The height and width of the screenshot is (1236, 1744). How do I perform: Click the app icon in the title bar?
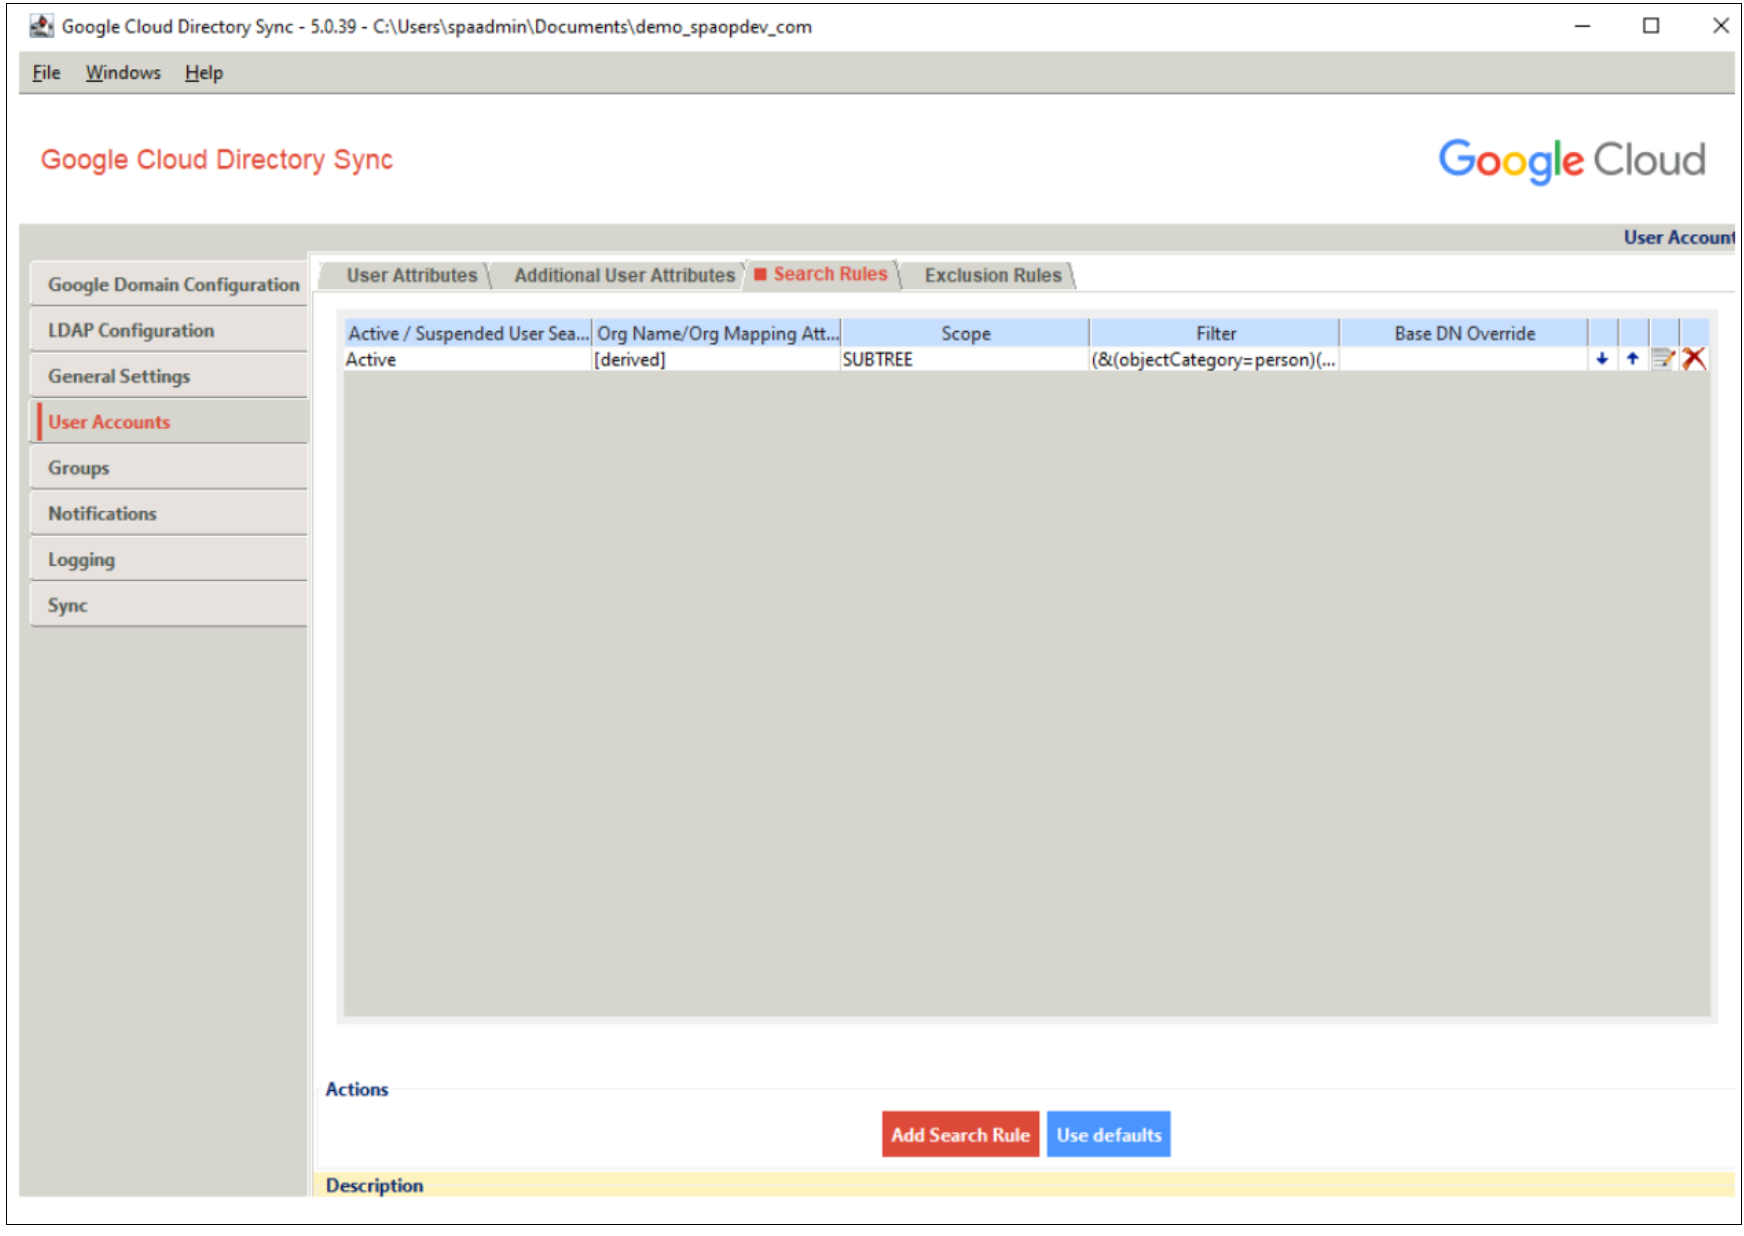42,27
